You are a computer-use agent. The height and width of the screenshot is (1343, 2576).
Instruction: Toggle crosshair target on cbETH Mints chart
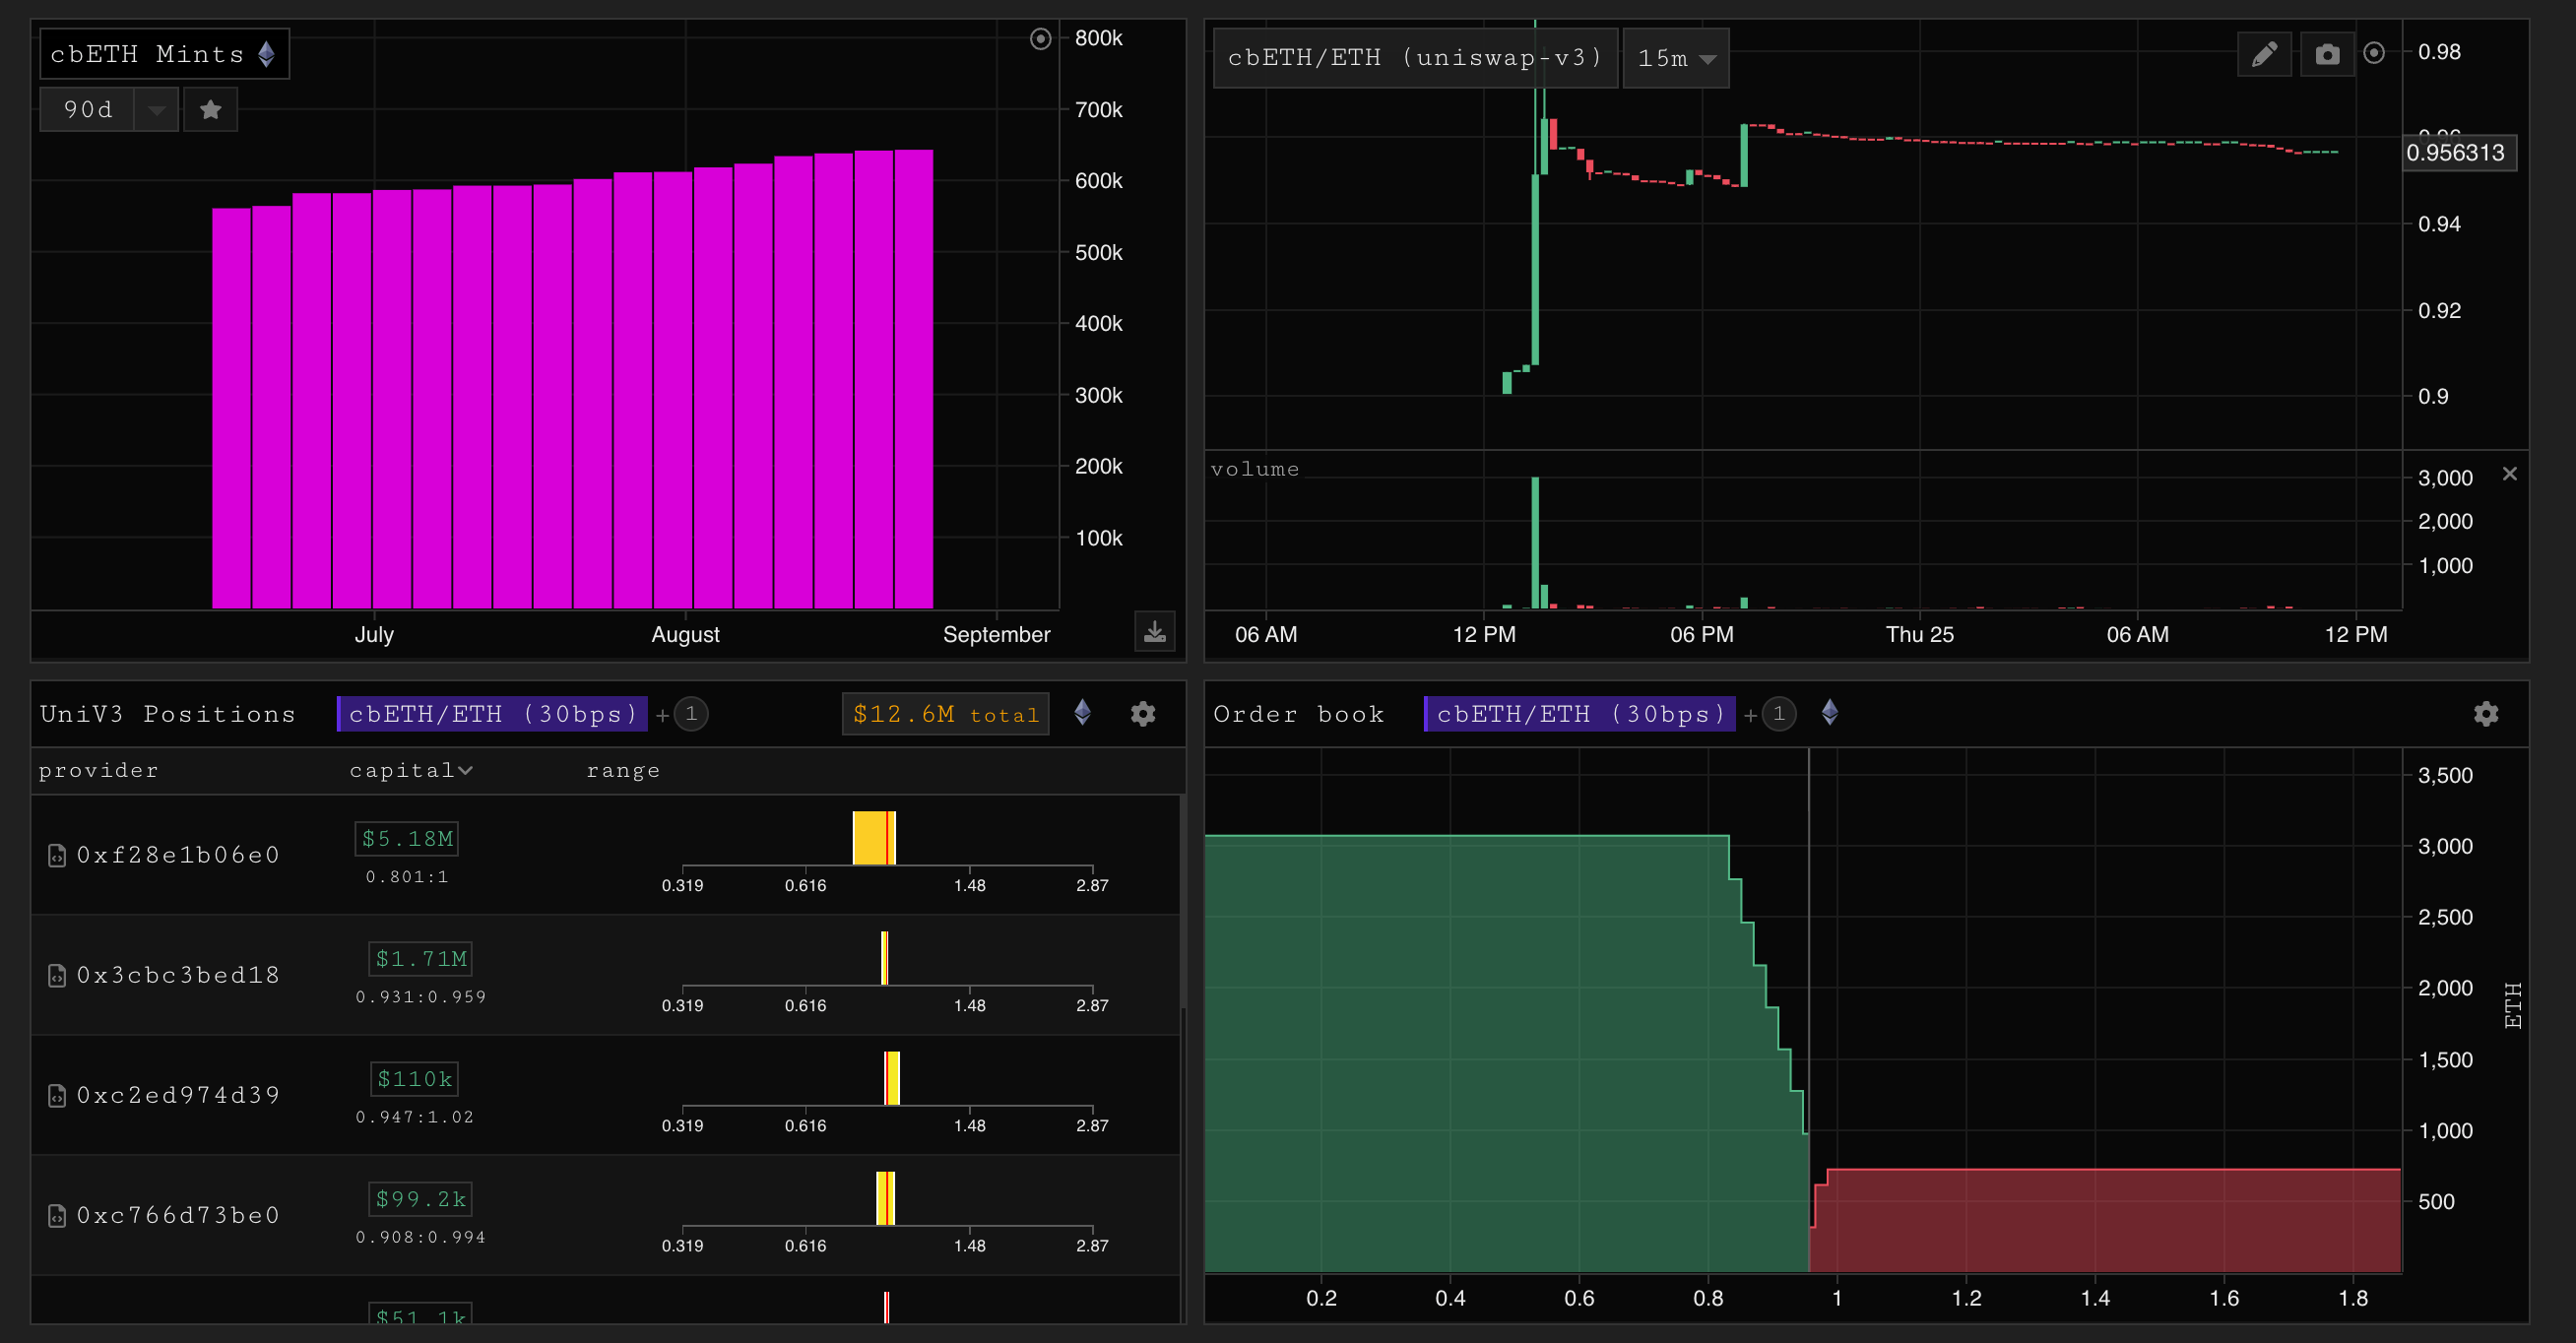coord(1040,39)
